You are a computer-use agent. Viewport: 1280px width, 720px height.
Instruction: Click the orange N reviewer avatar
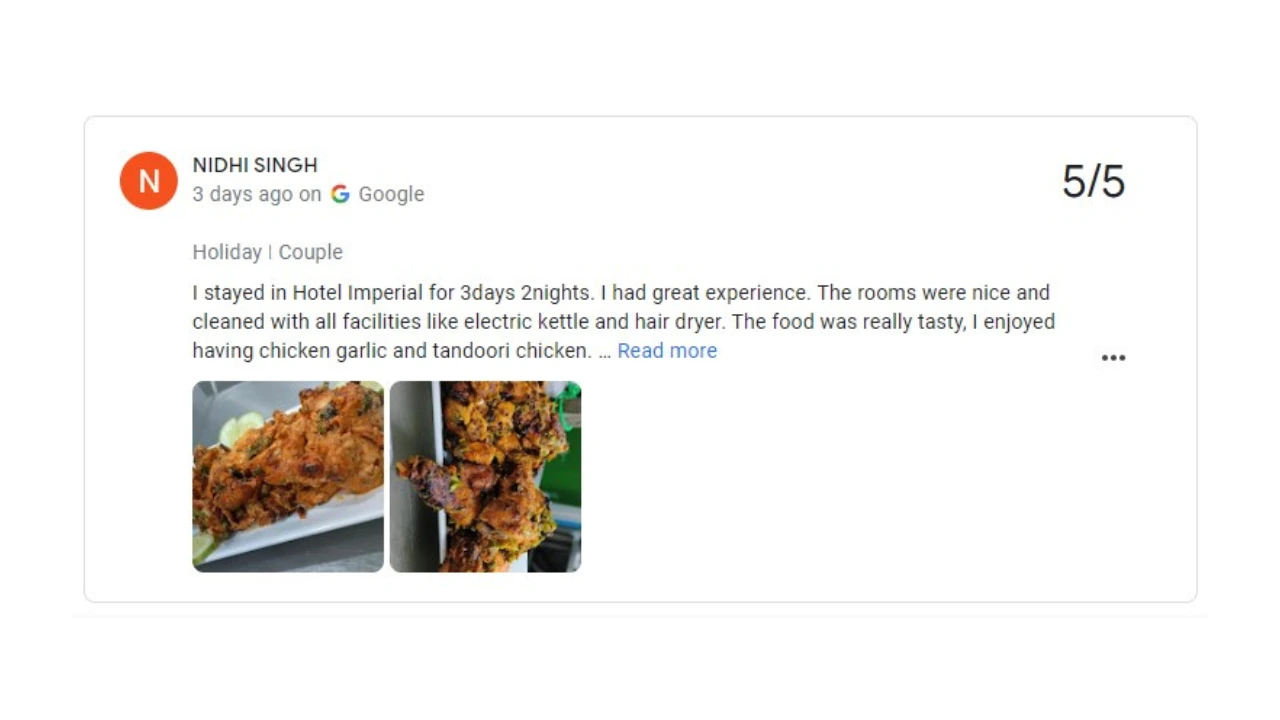pyautogui.click(x=148, y=181)
